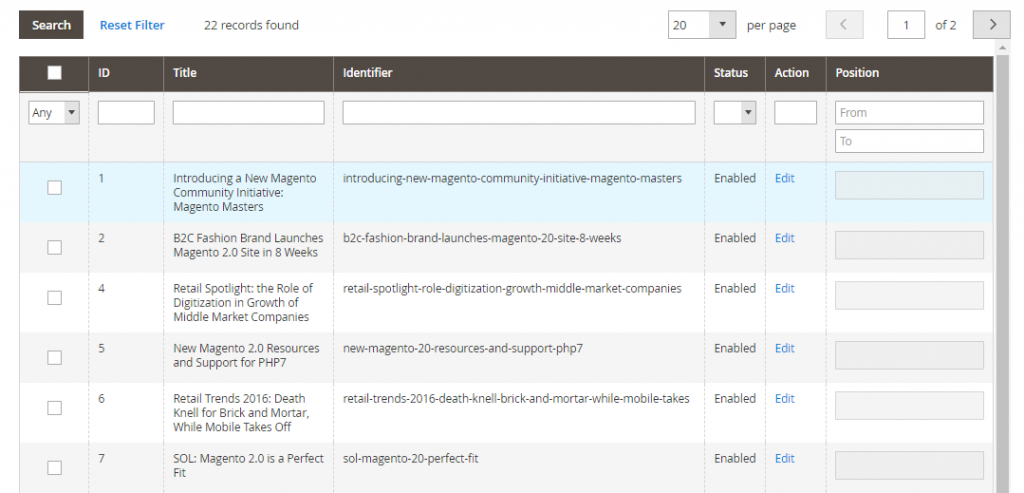Click identifier new-magento-20-resources-and-support-php7

click(x=463, y=349)
